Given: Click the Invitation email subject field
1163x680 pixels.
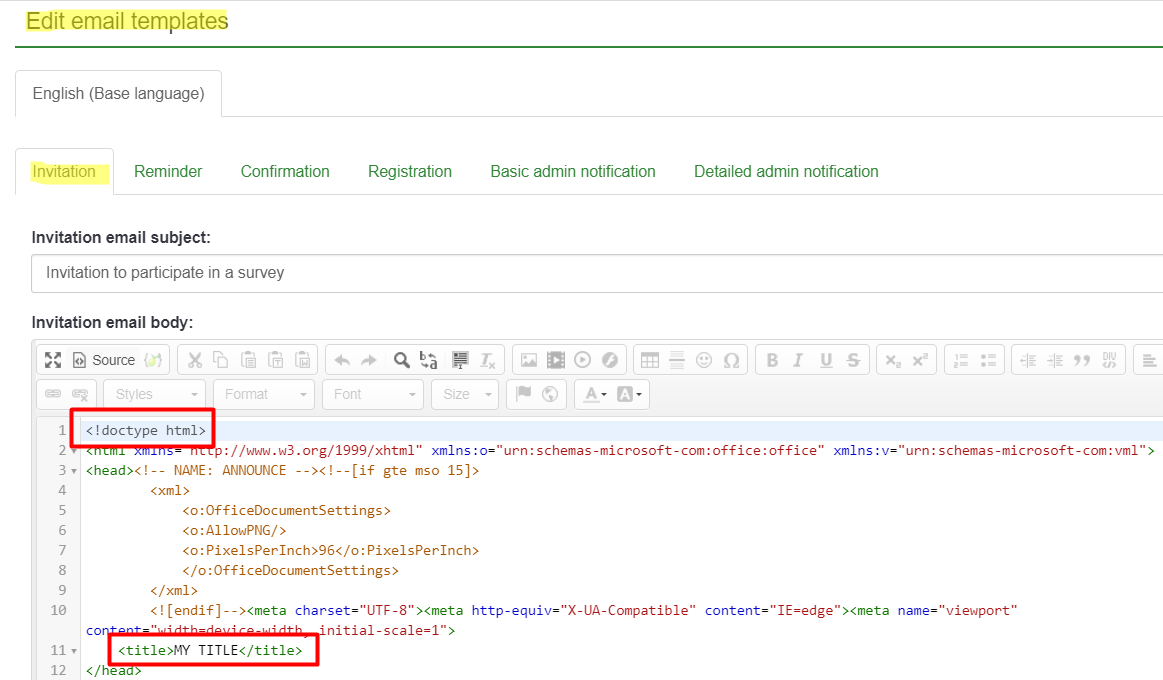Looking at the screenshot, I should tap(596, 273).
